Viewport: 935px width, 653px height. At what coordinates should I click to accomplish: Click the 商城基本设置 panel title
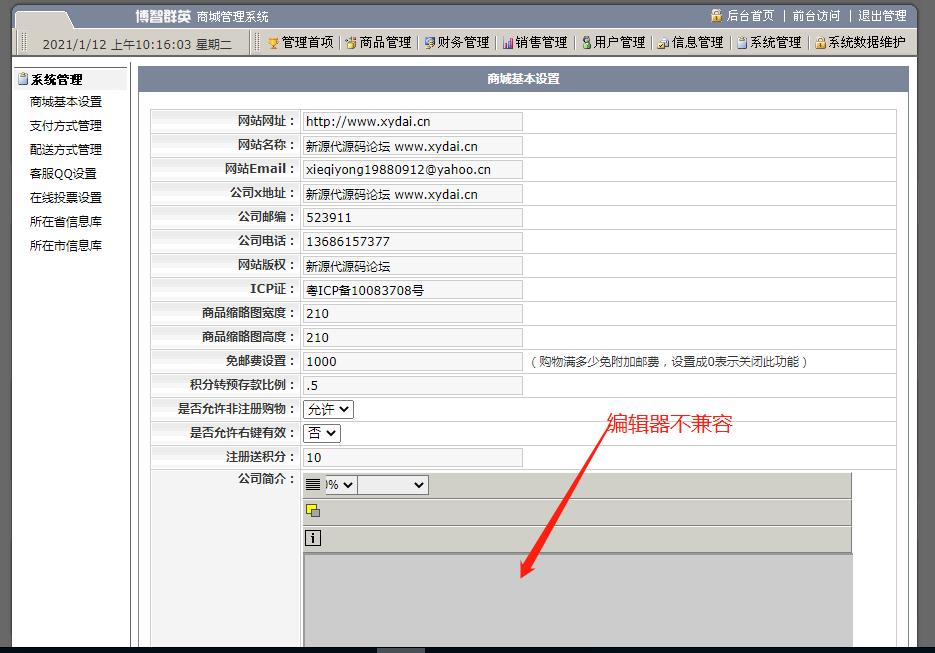(x=523, y=79)
